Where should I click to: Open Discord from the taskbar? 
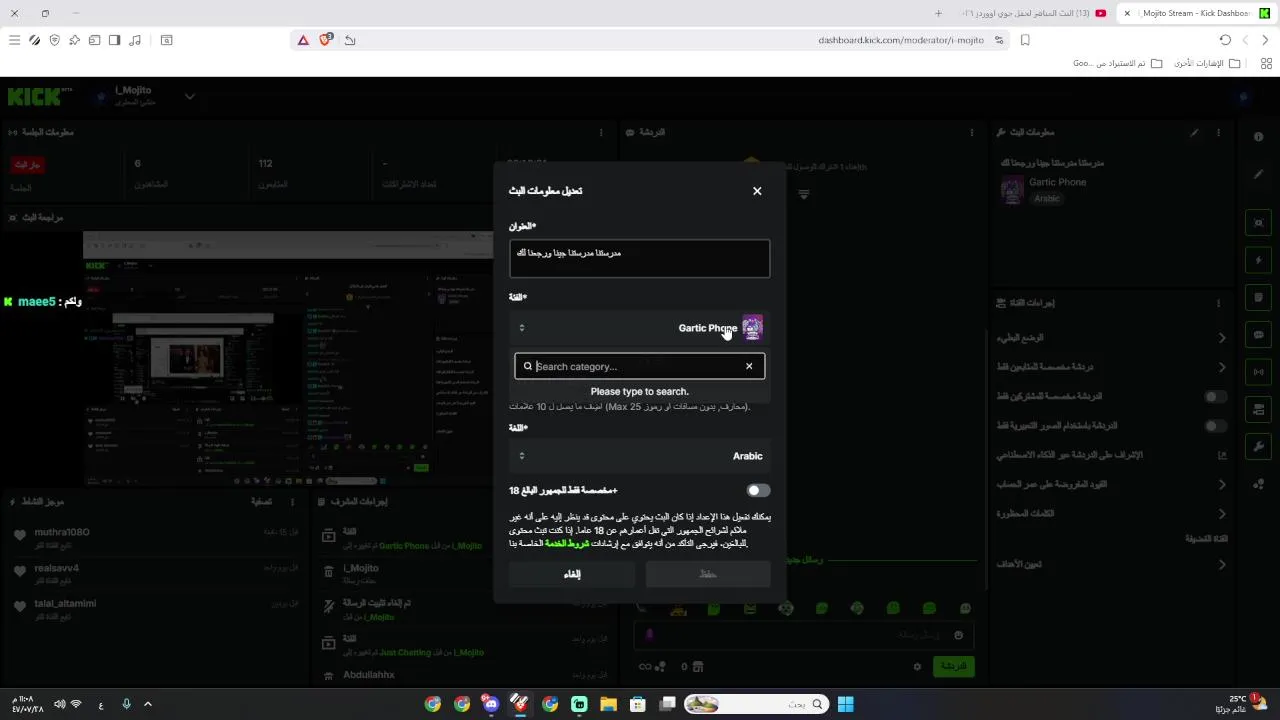tap(490, 704)
